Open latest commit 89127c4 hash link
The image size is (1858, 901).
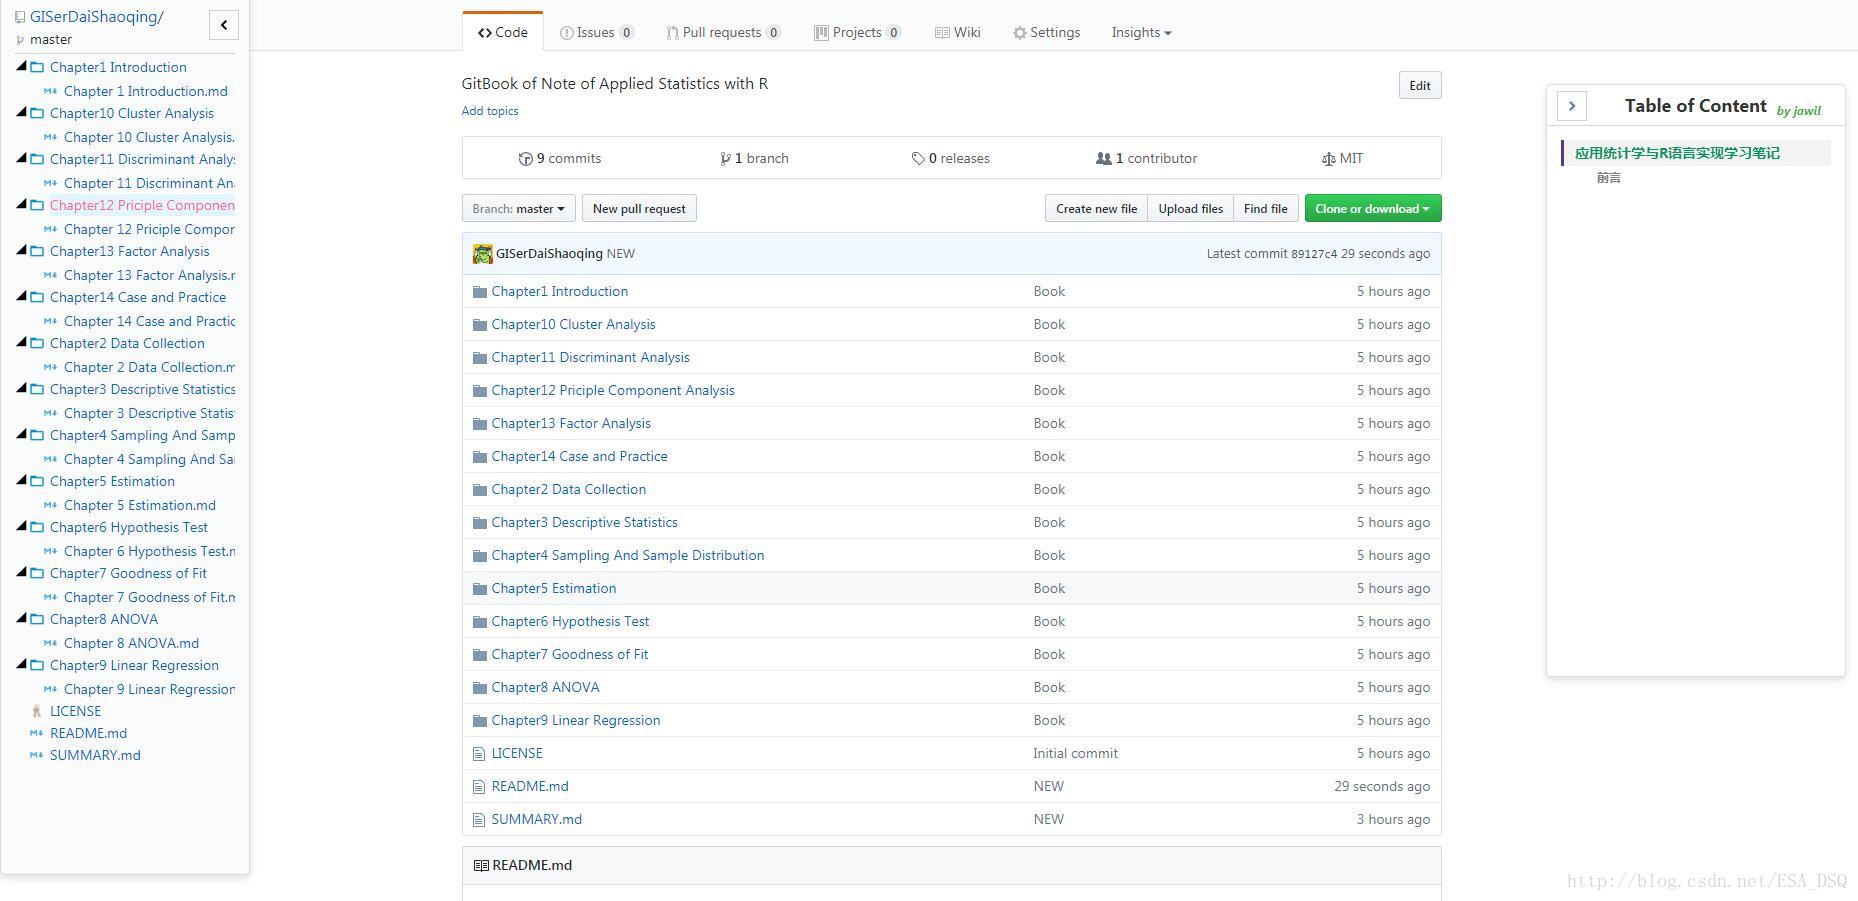[x=1314, y=254]
